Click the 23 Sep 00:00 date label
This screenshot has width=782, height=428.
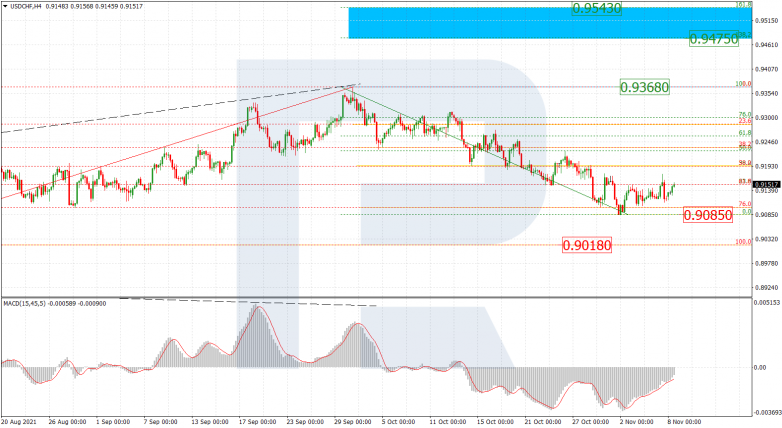[x=305, y=422]
